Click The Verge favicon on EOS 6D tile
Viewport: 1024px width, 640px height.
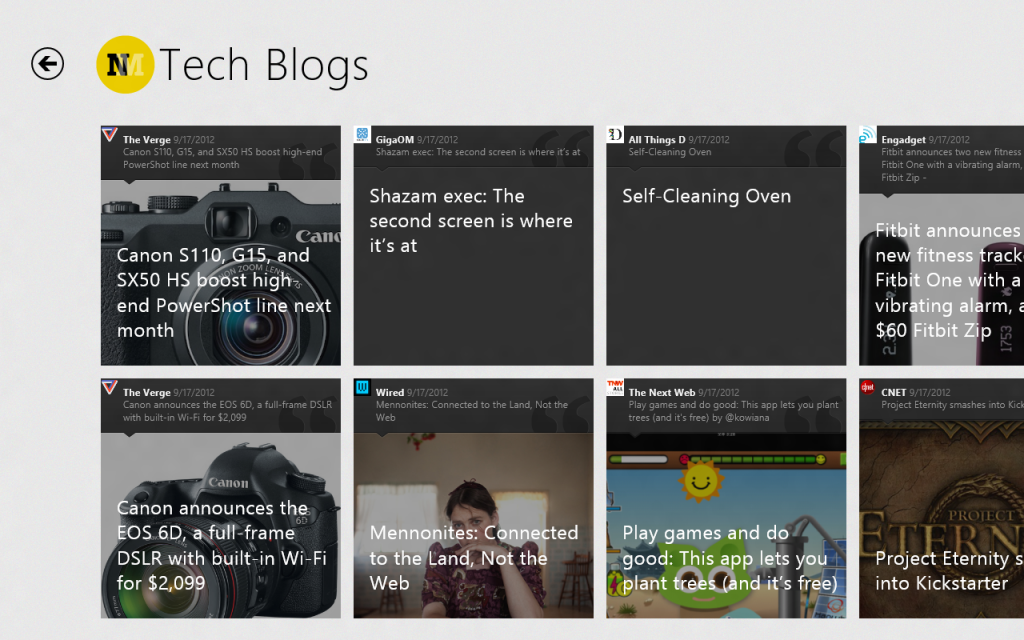110,387
